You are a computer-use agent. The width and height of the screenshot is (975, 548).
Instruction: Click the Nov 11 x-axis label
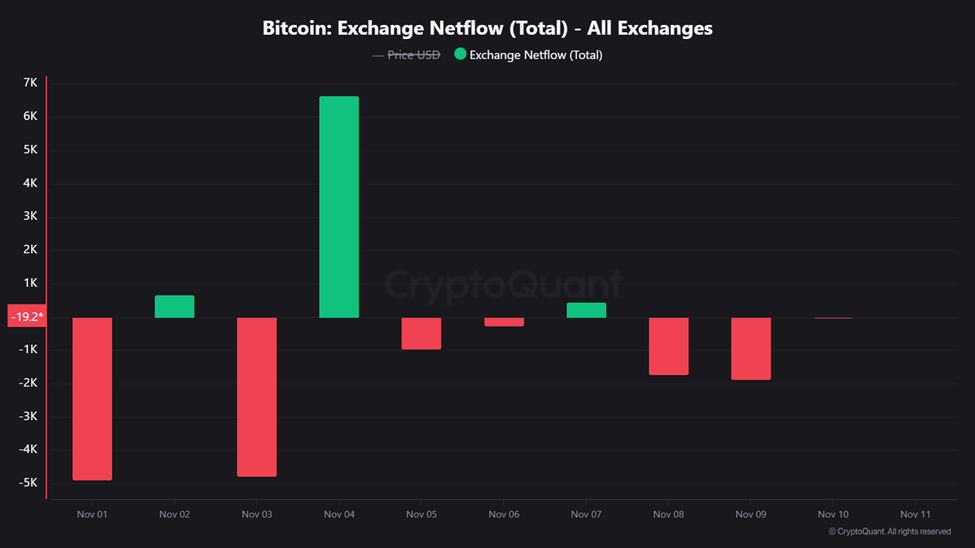click(x=915, y=514)
